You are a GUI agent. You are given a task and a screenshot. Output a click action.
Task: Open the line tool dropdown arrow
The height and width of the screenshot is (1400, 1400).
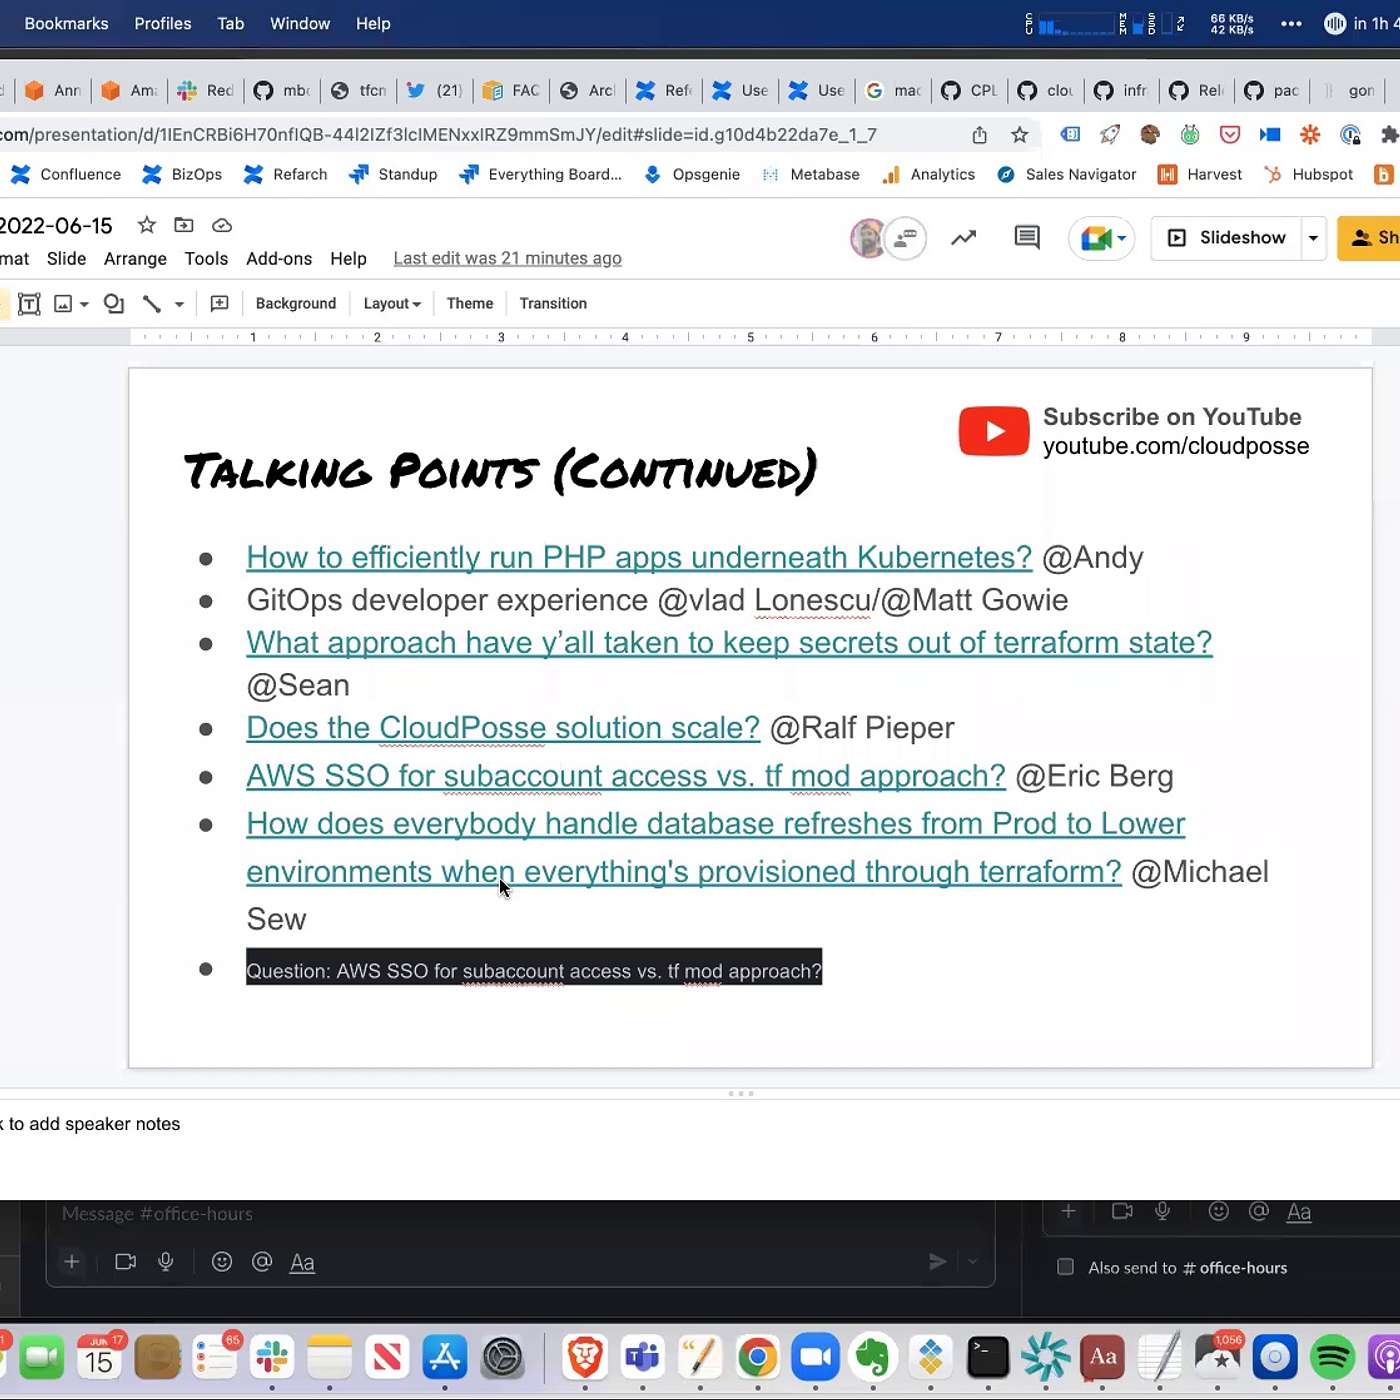click(179, 304)
